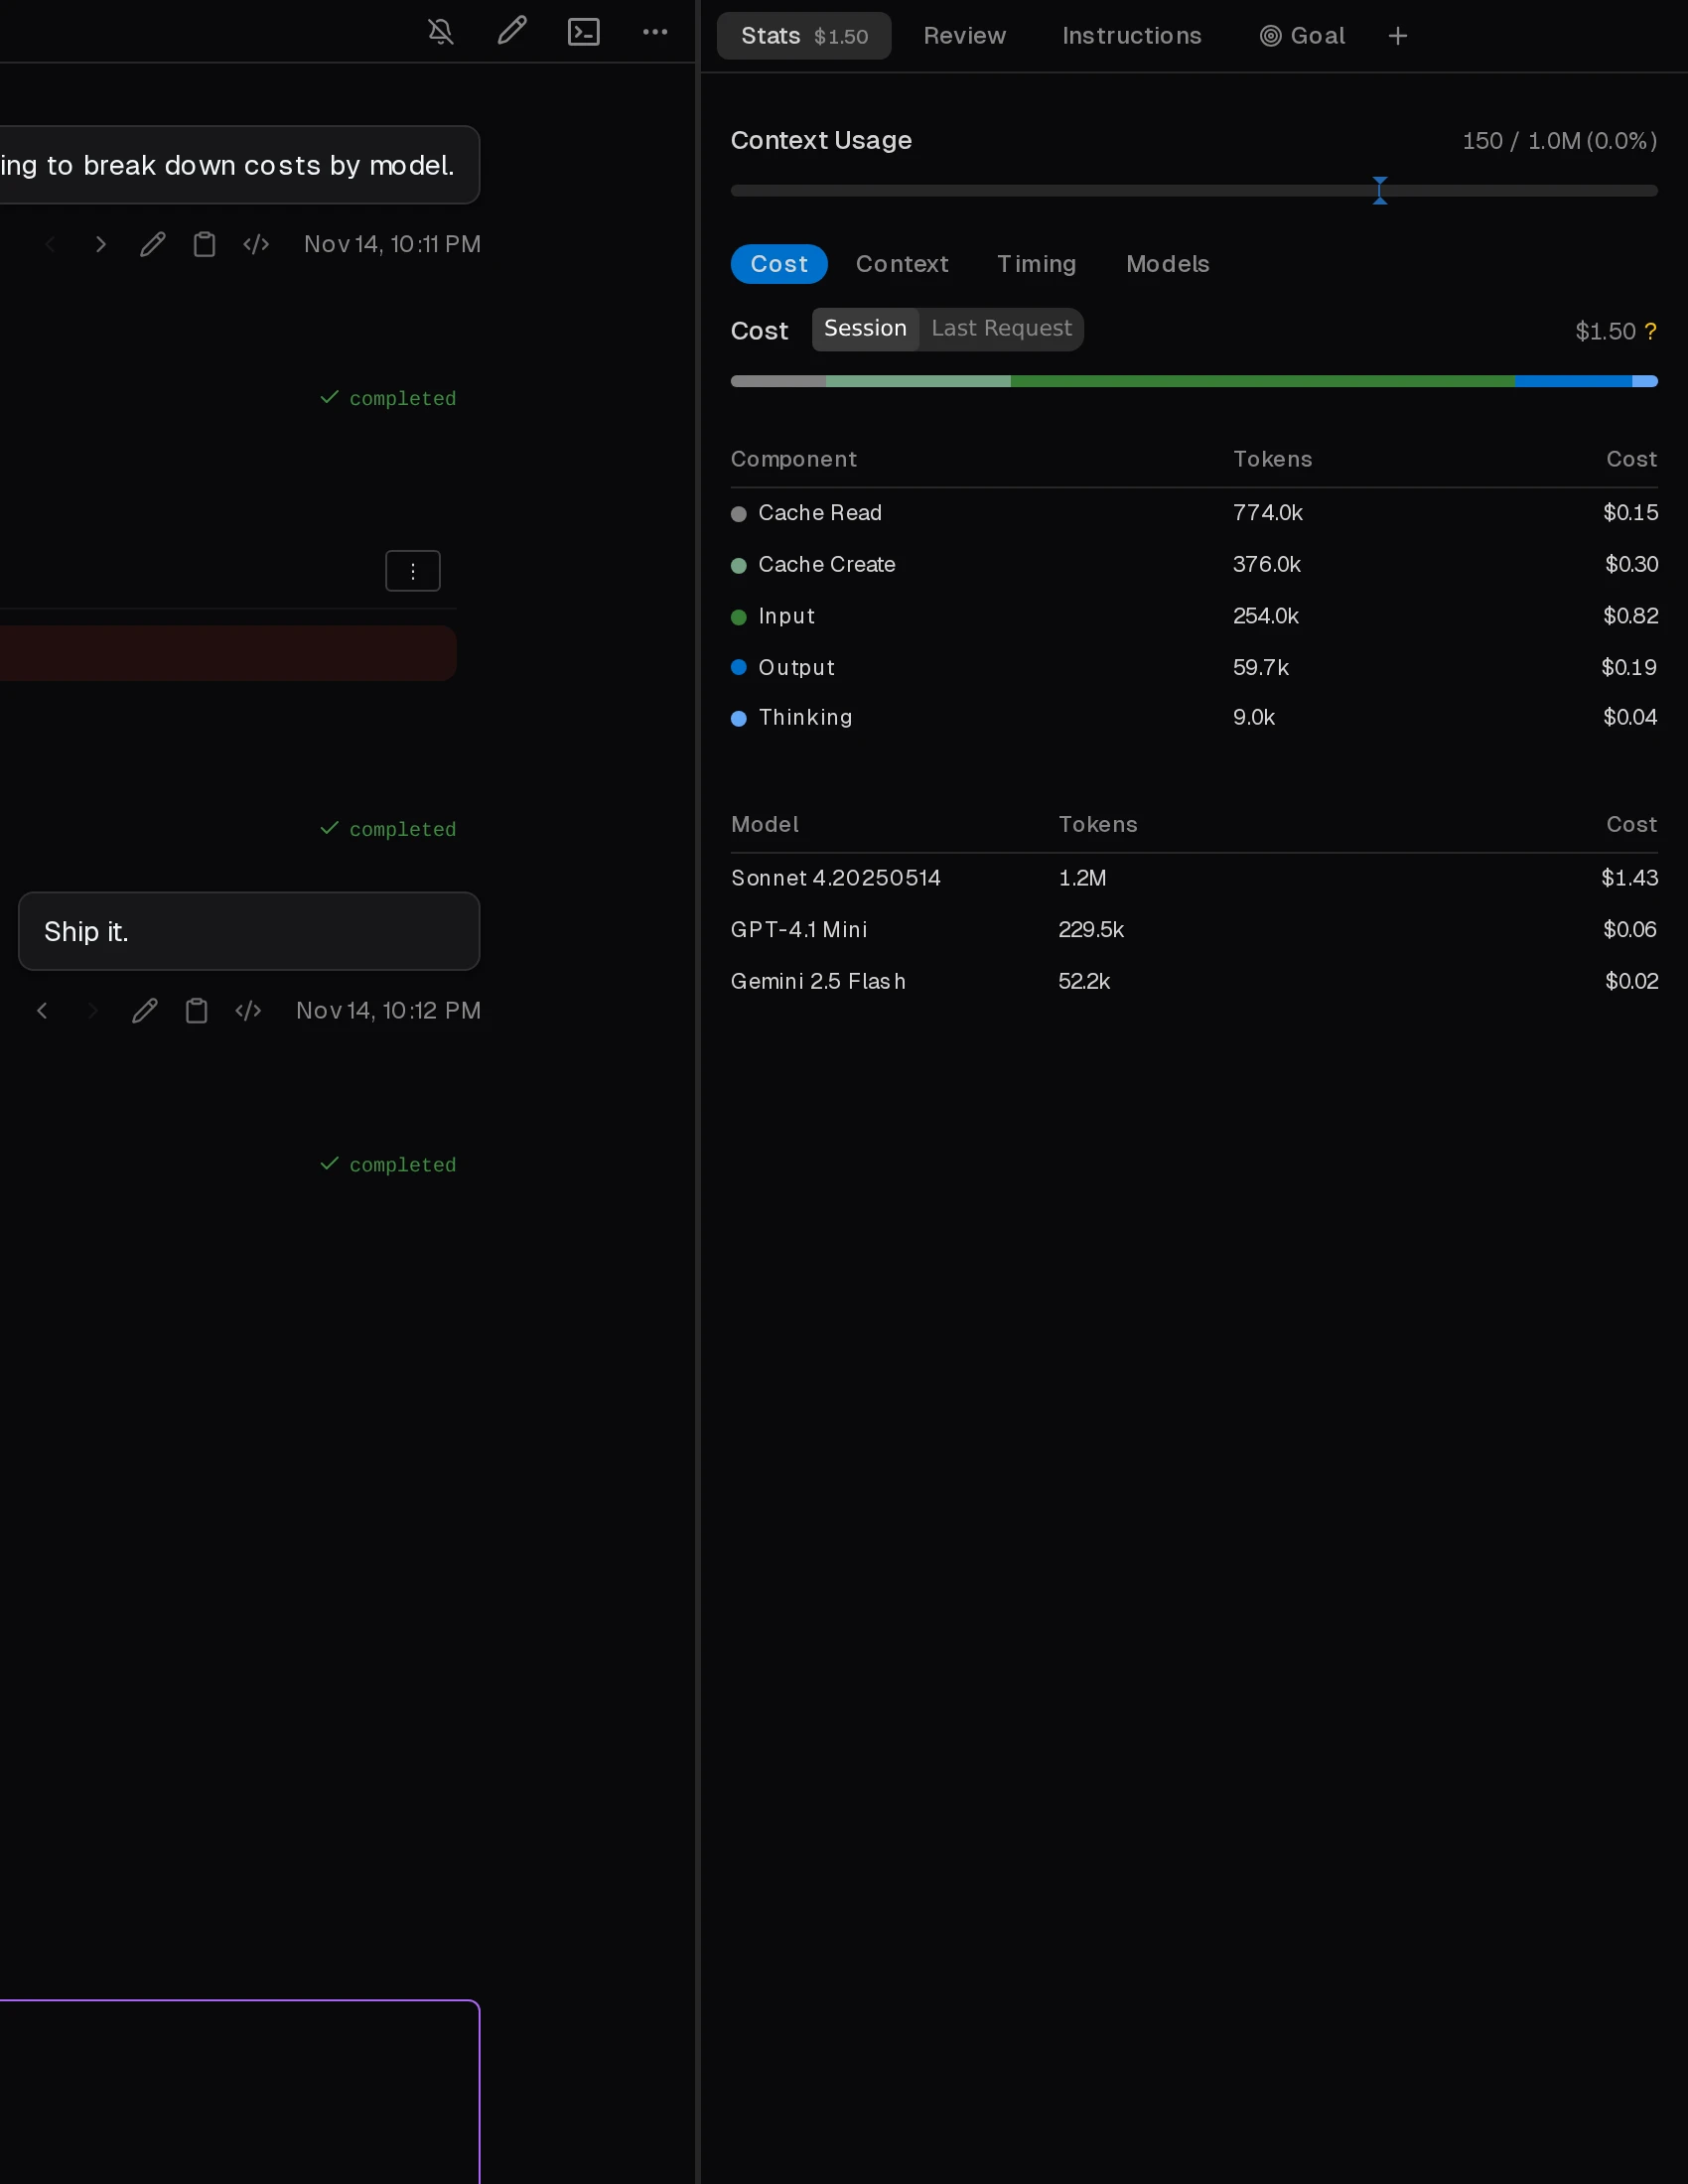This screenshot has width=1688, height=2184.
Task: Click the dark green Input bar segment
Action: pyautogui.click(x=1262, y=381)
